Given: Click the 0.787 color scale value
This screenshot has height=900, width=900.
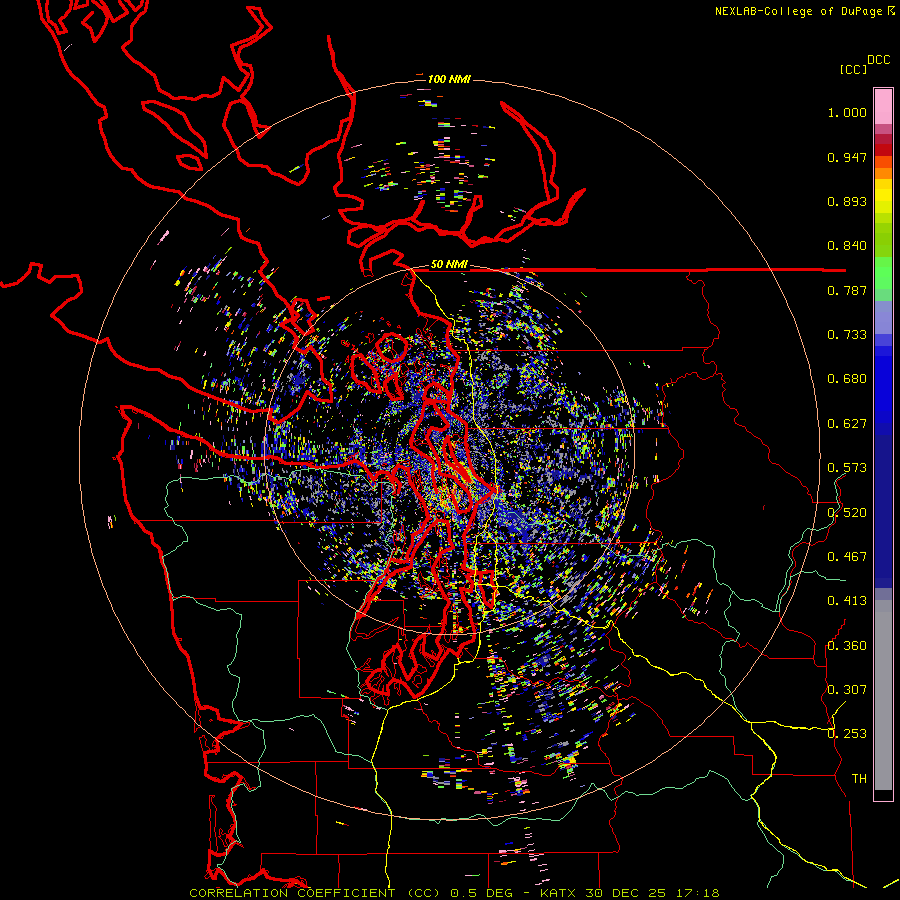Looking at the screenshot, I should tap(847, 290).
